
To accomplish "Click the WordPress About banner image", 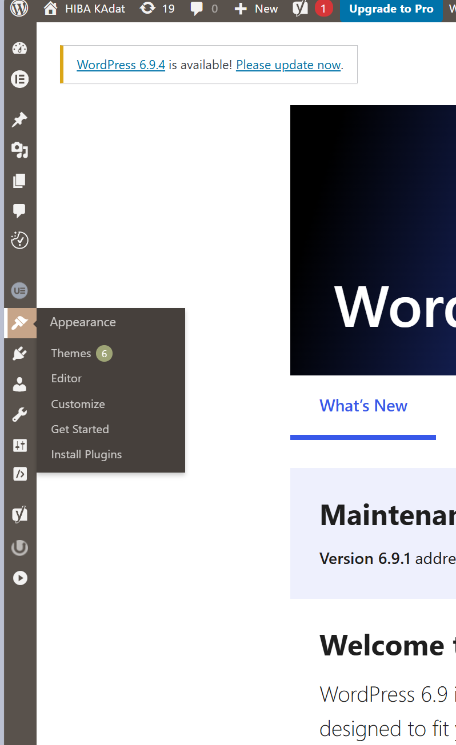I will 373,240.
